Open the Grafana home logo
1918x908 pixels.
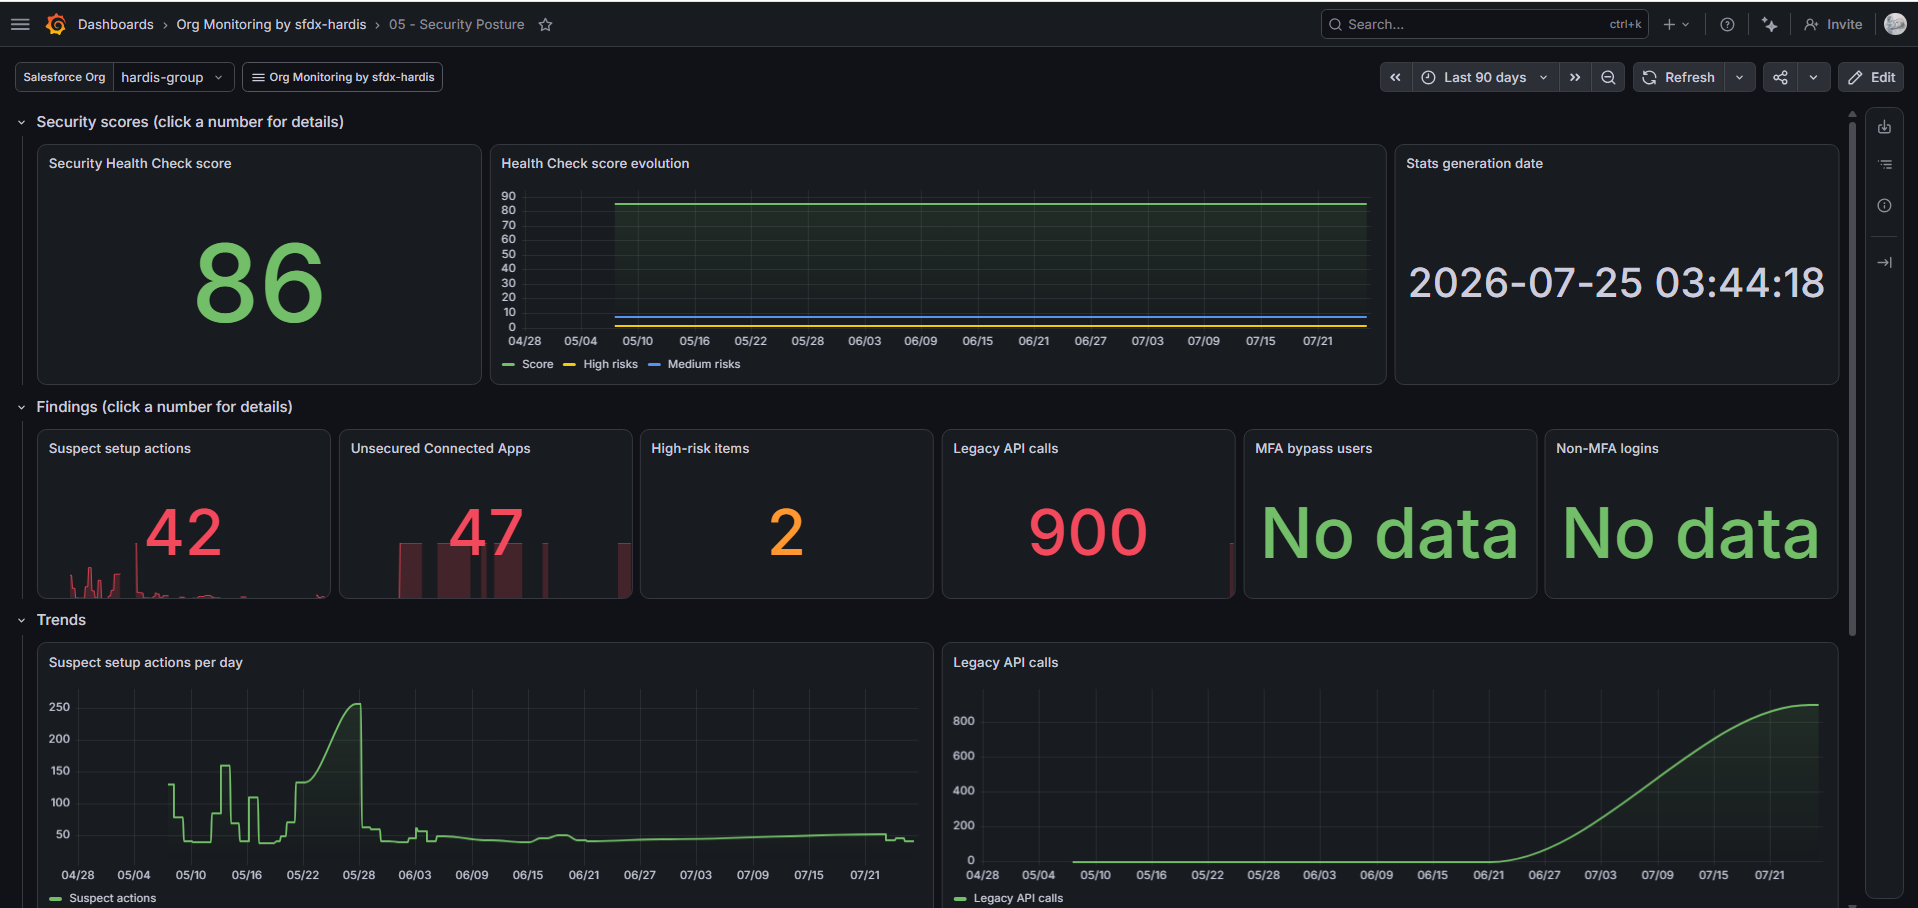56,24
